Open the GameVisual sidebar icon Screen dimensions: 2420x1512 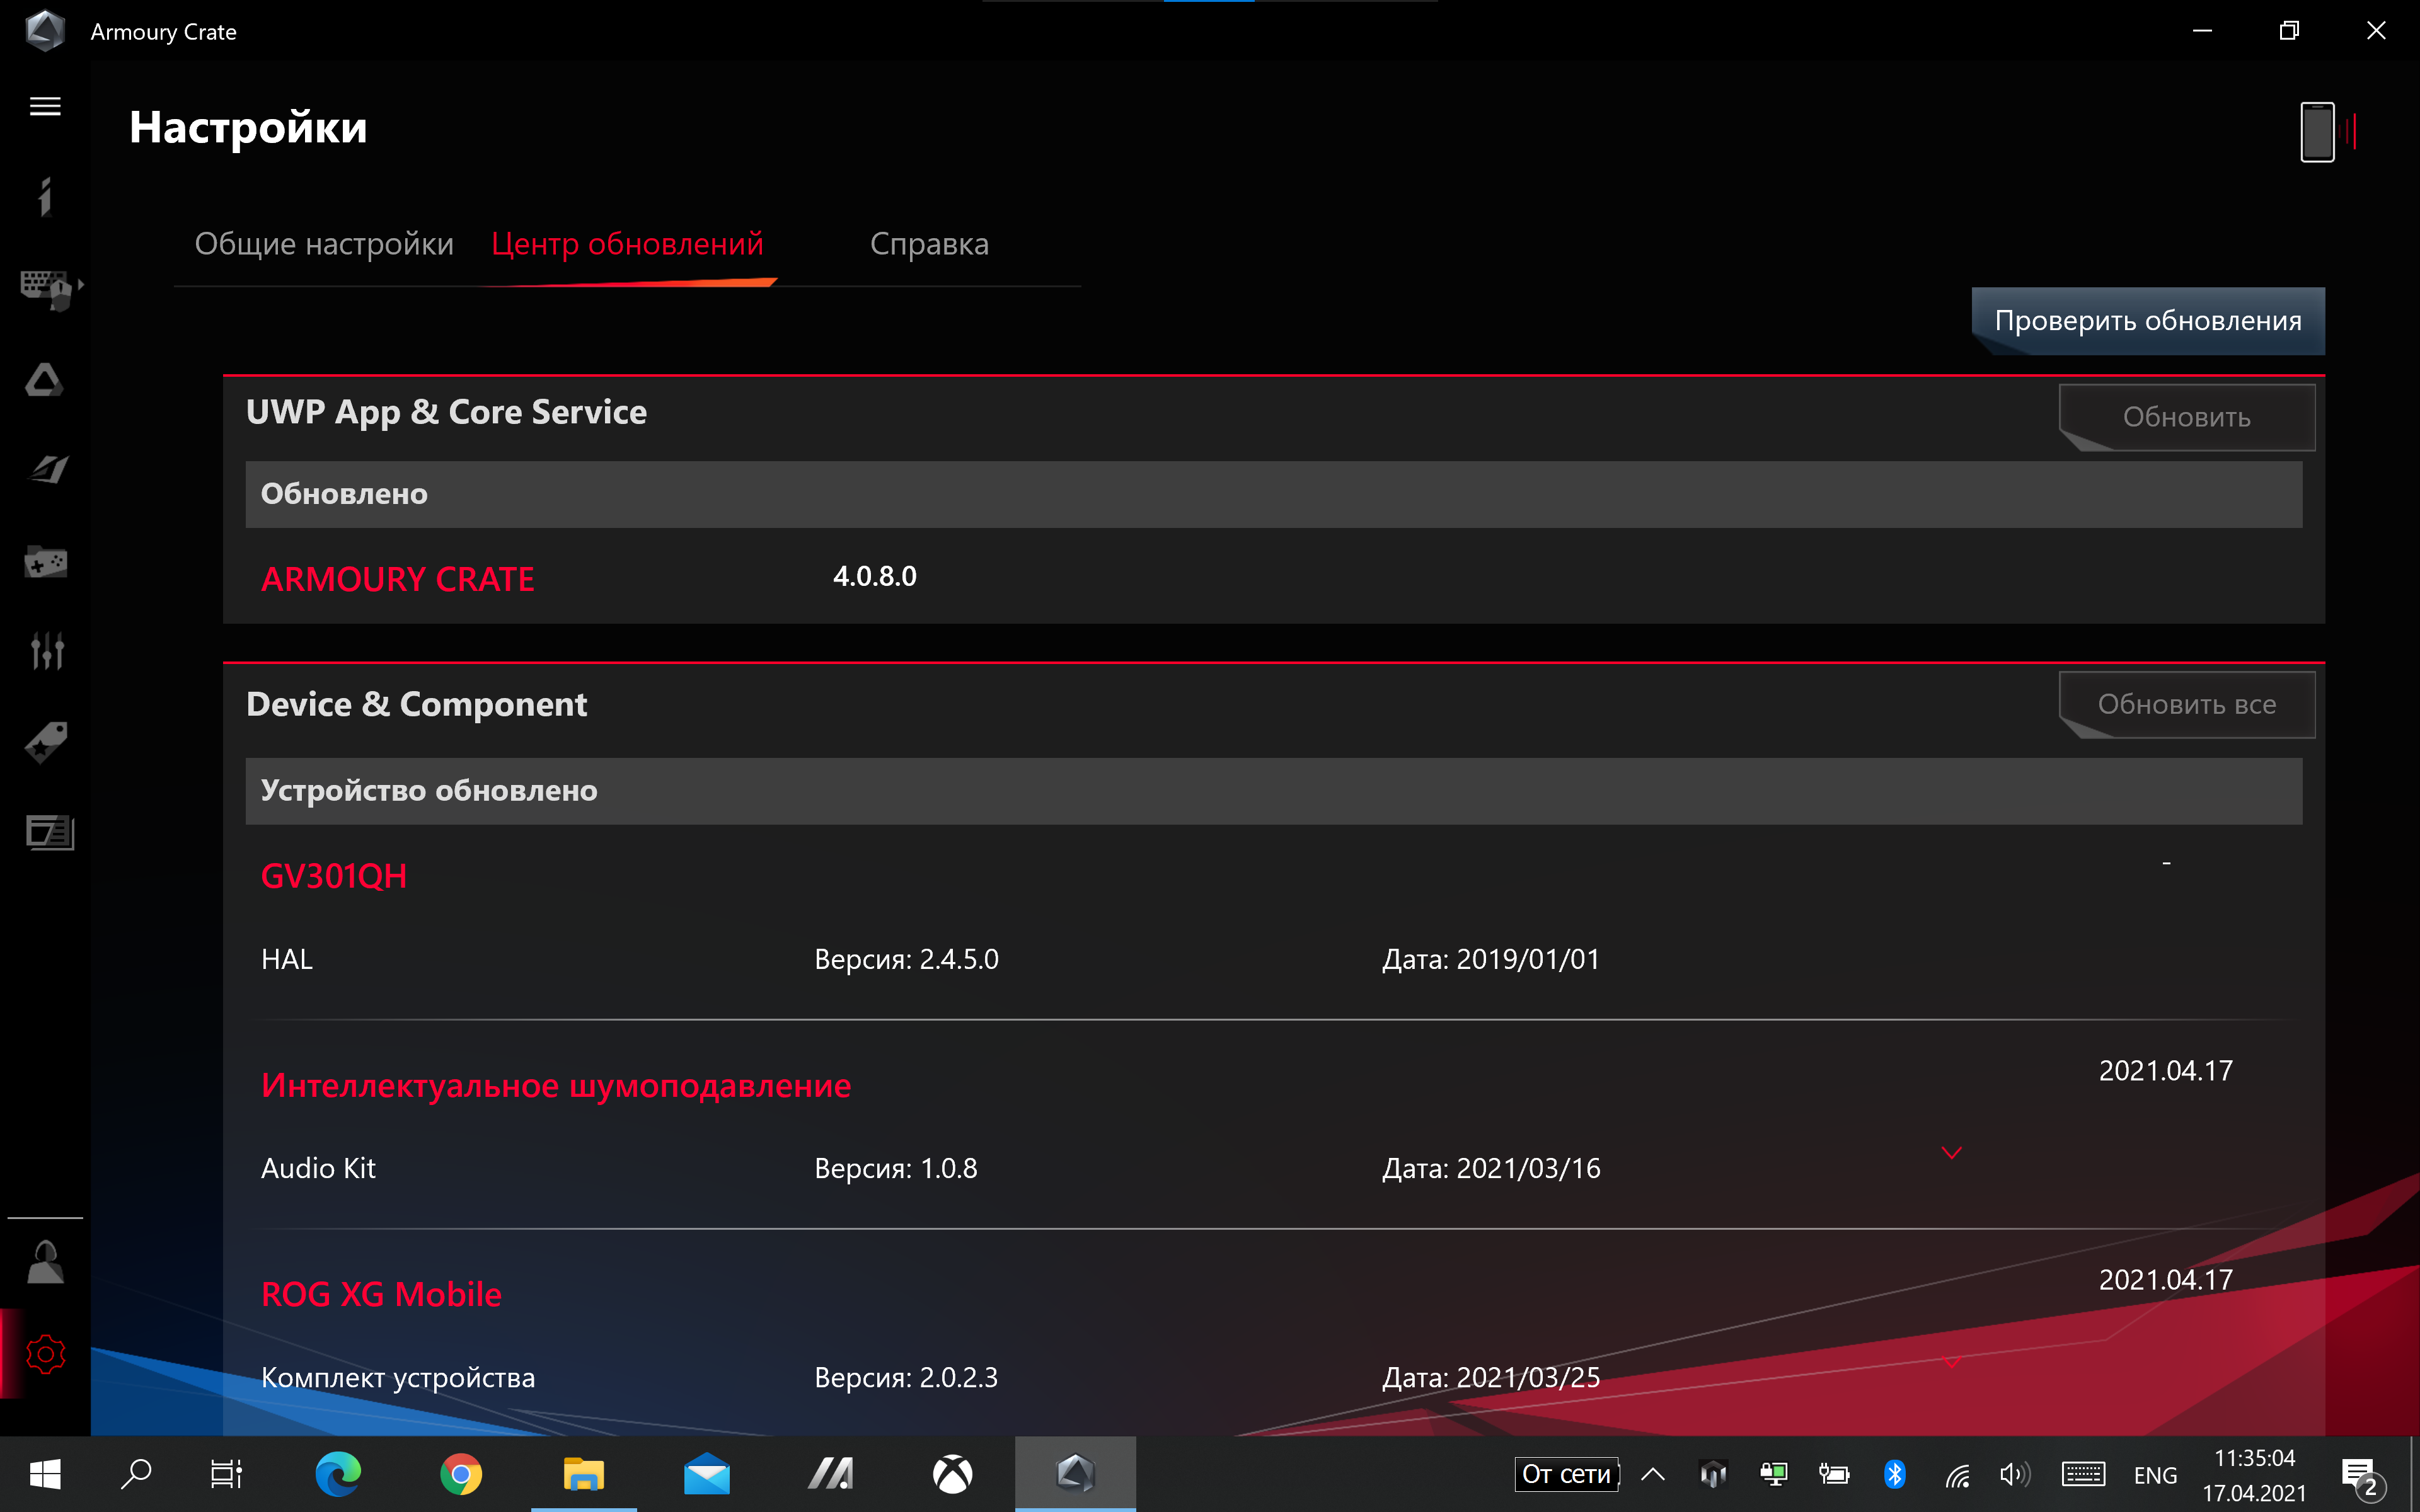(47, 469)
